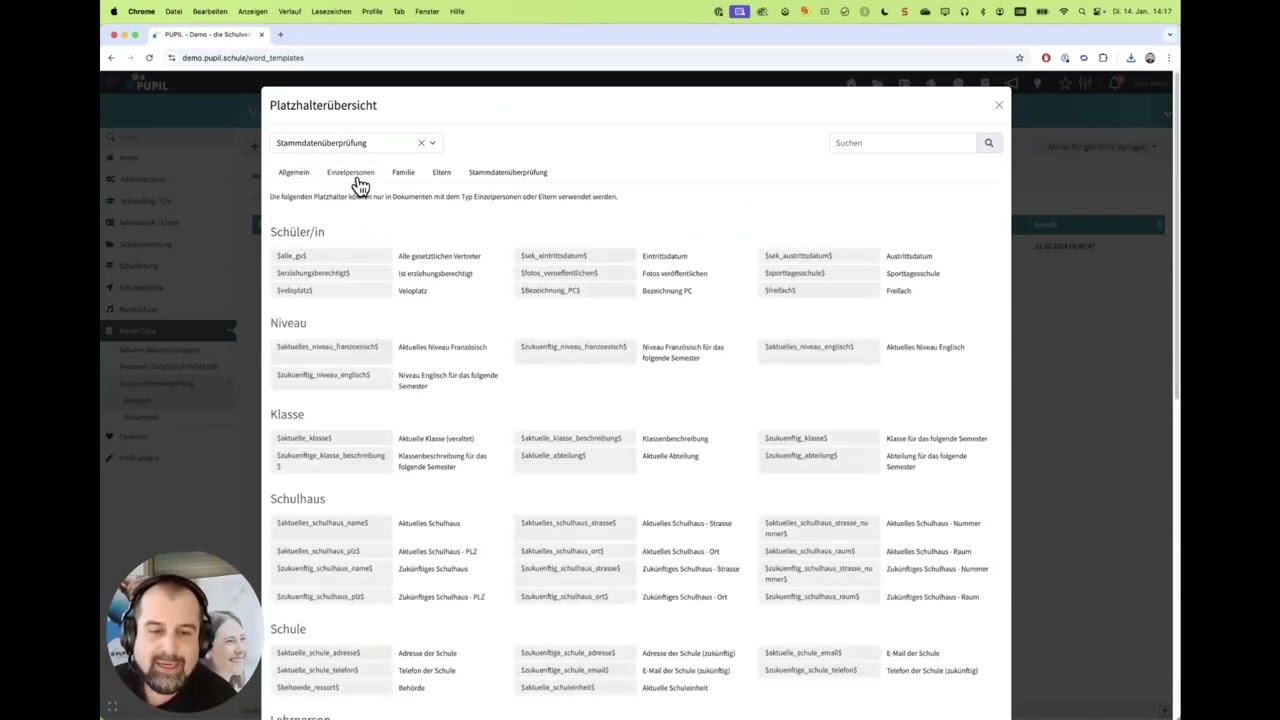Open the Verlauf menu in menu bar
1280x720 pixels.
289,12
